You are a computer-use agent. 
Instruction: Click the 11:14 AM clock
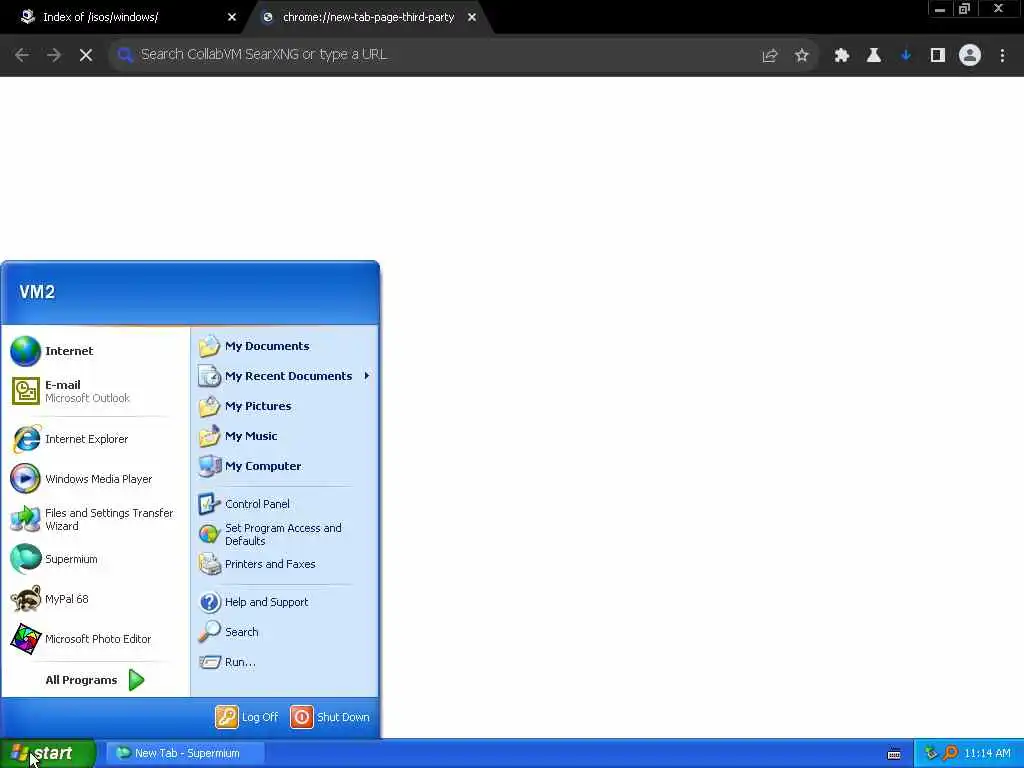click(x=987, y=754)
